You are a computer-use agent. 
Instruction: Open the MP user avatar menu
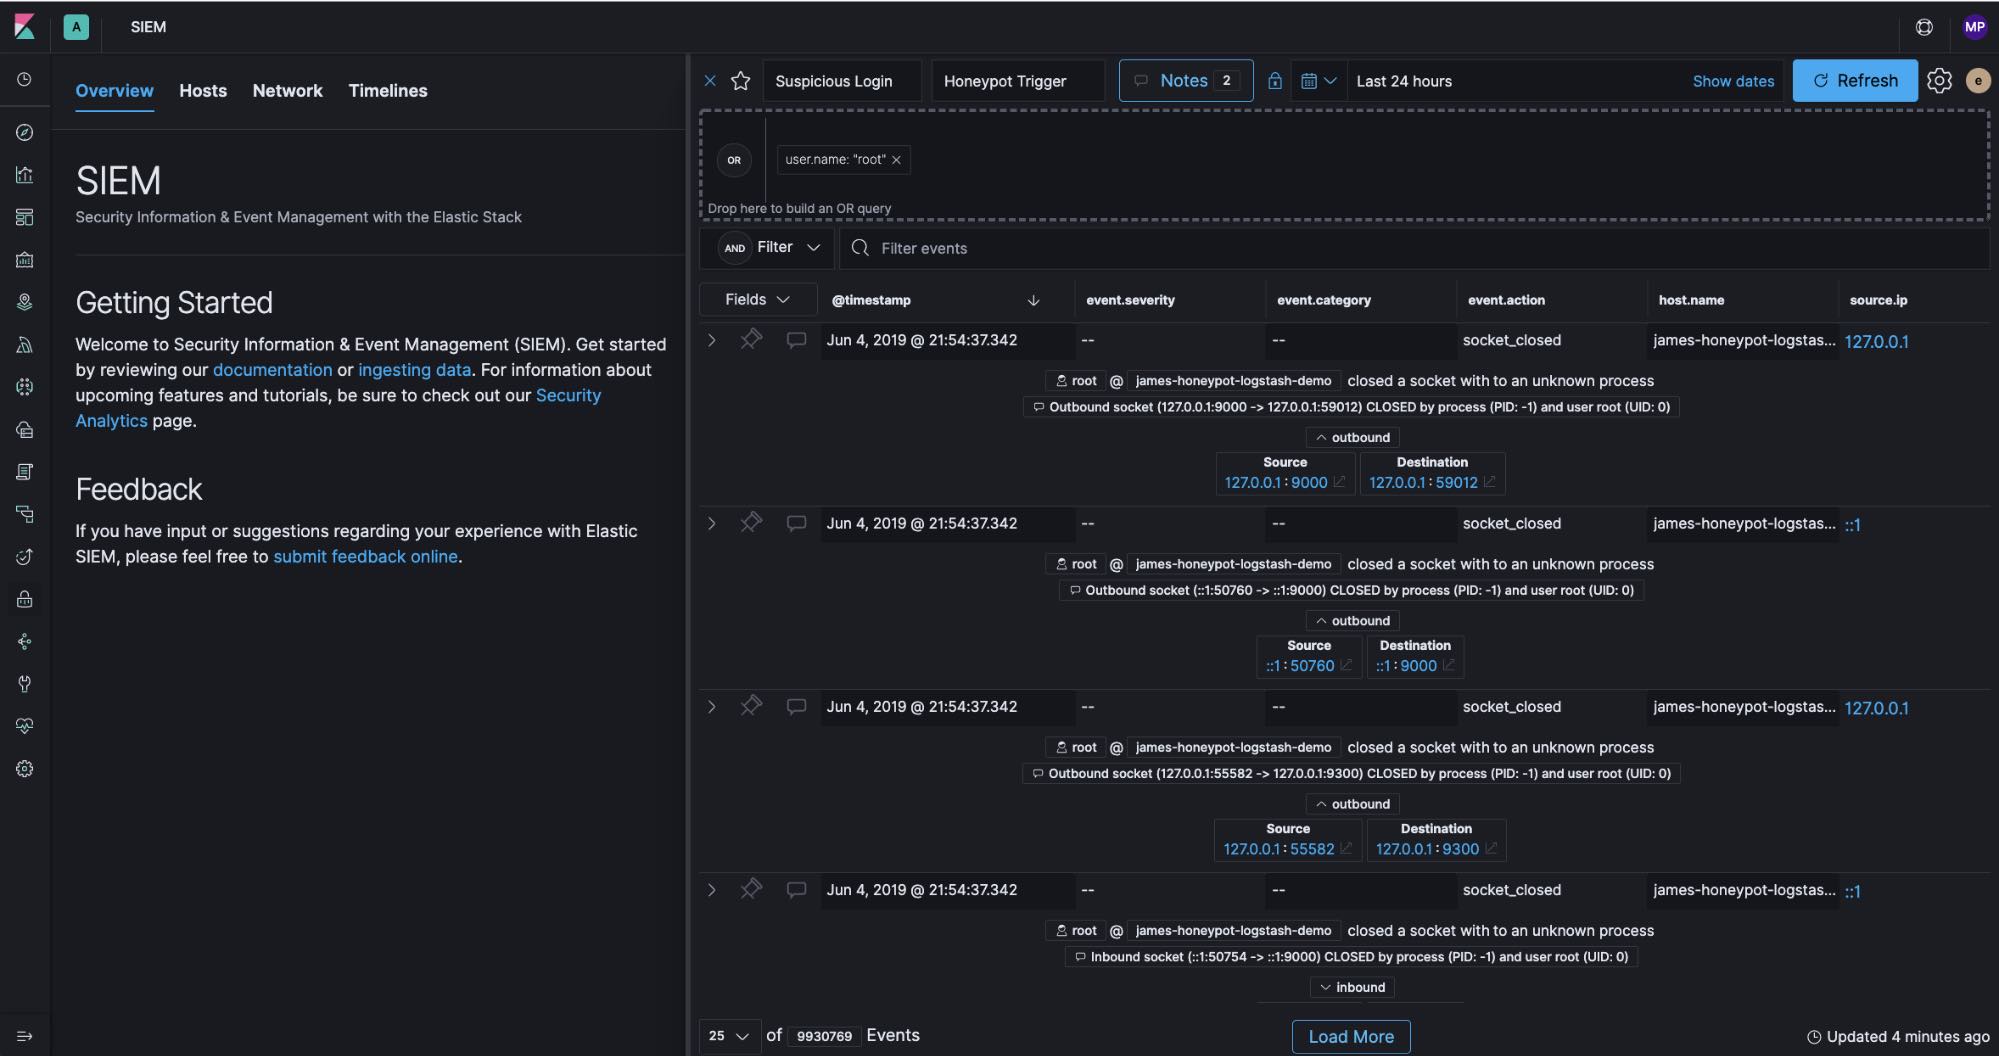(1974, 27)
